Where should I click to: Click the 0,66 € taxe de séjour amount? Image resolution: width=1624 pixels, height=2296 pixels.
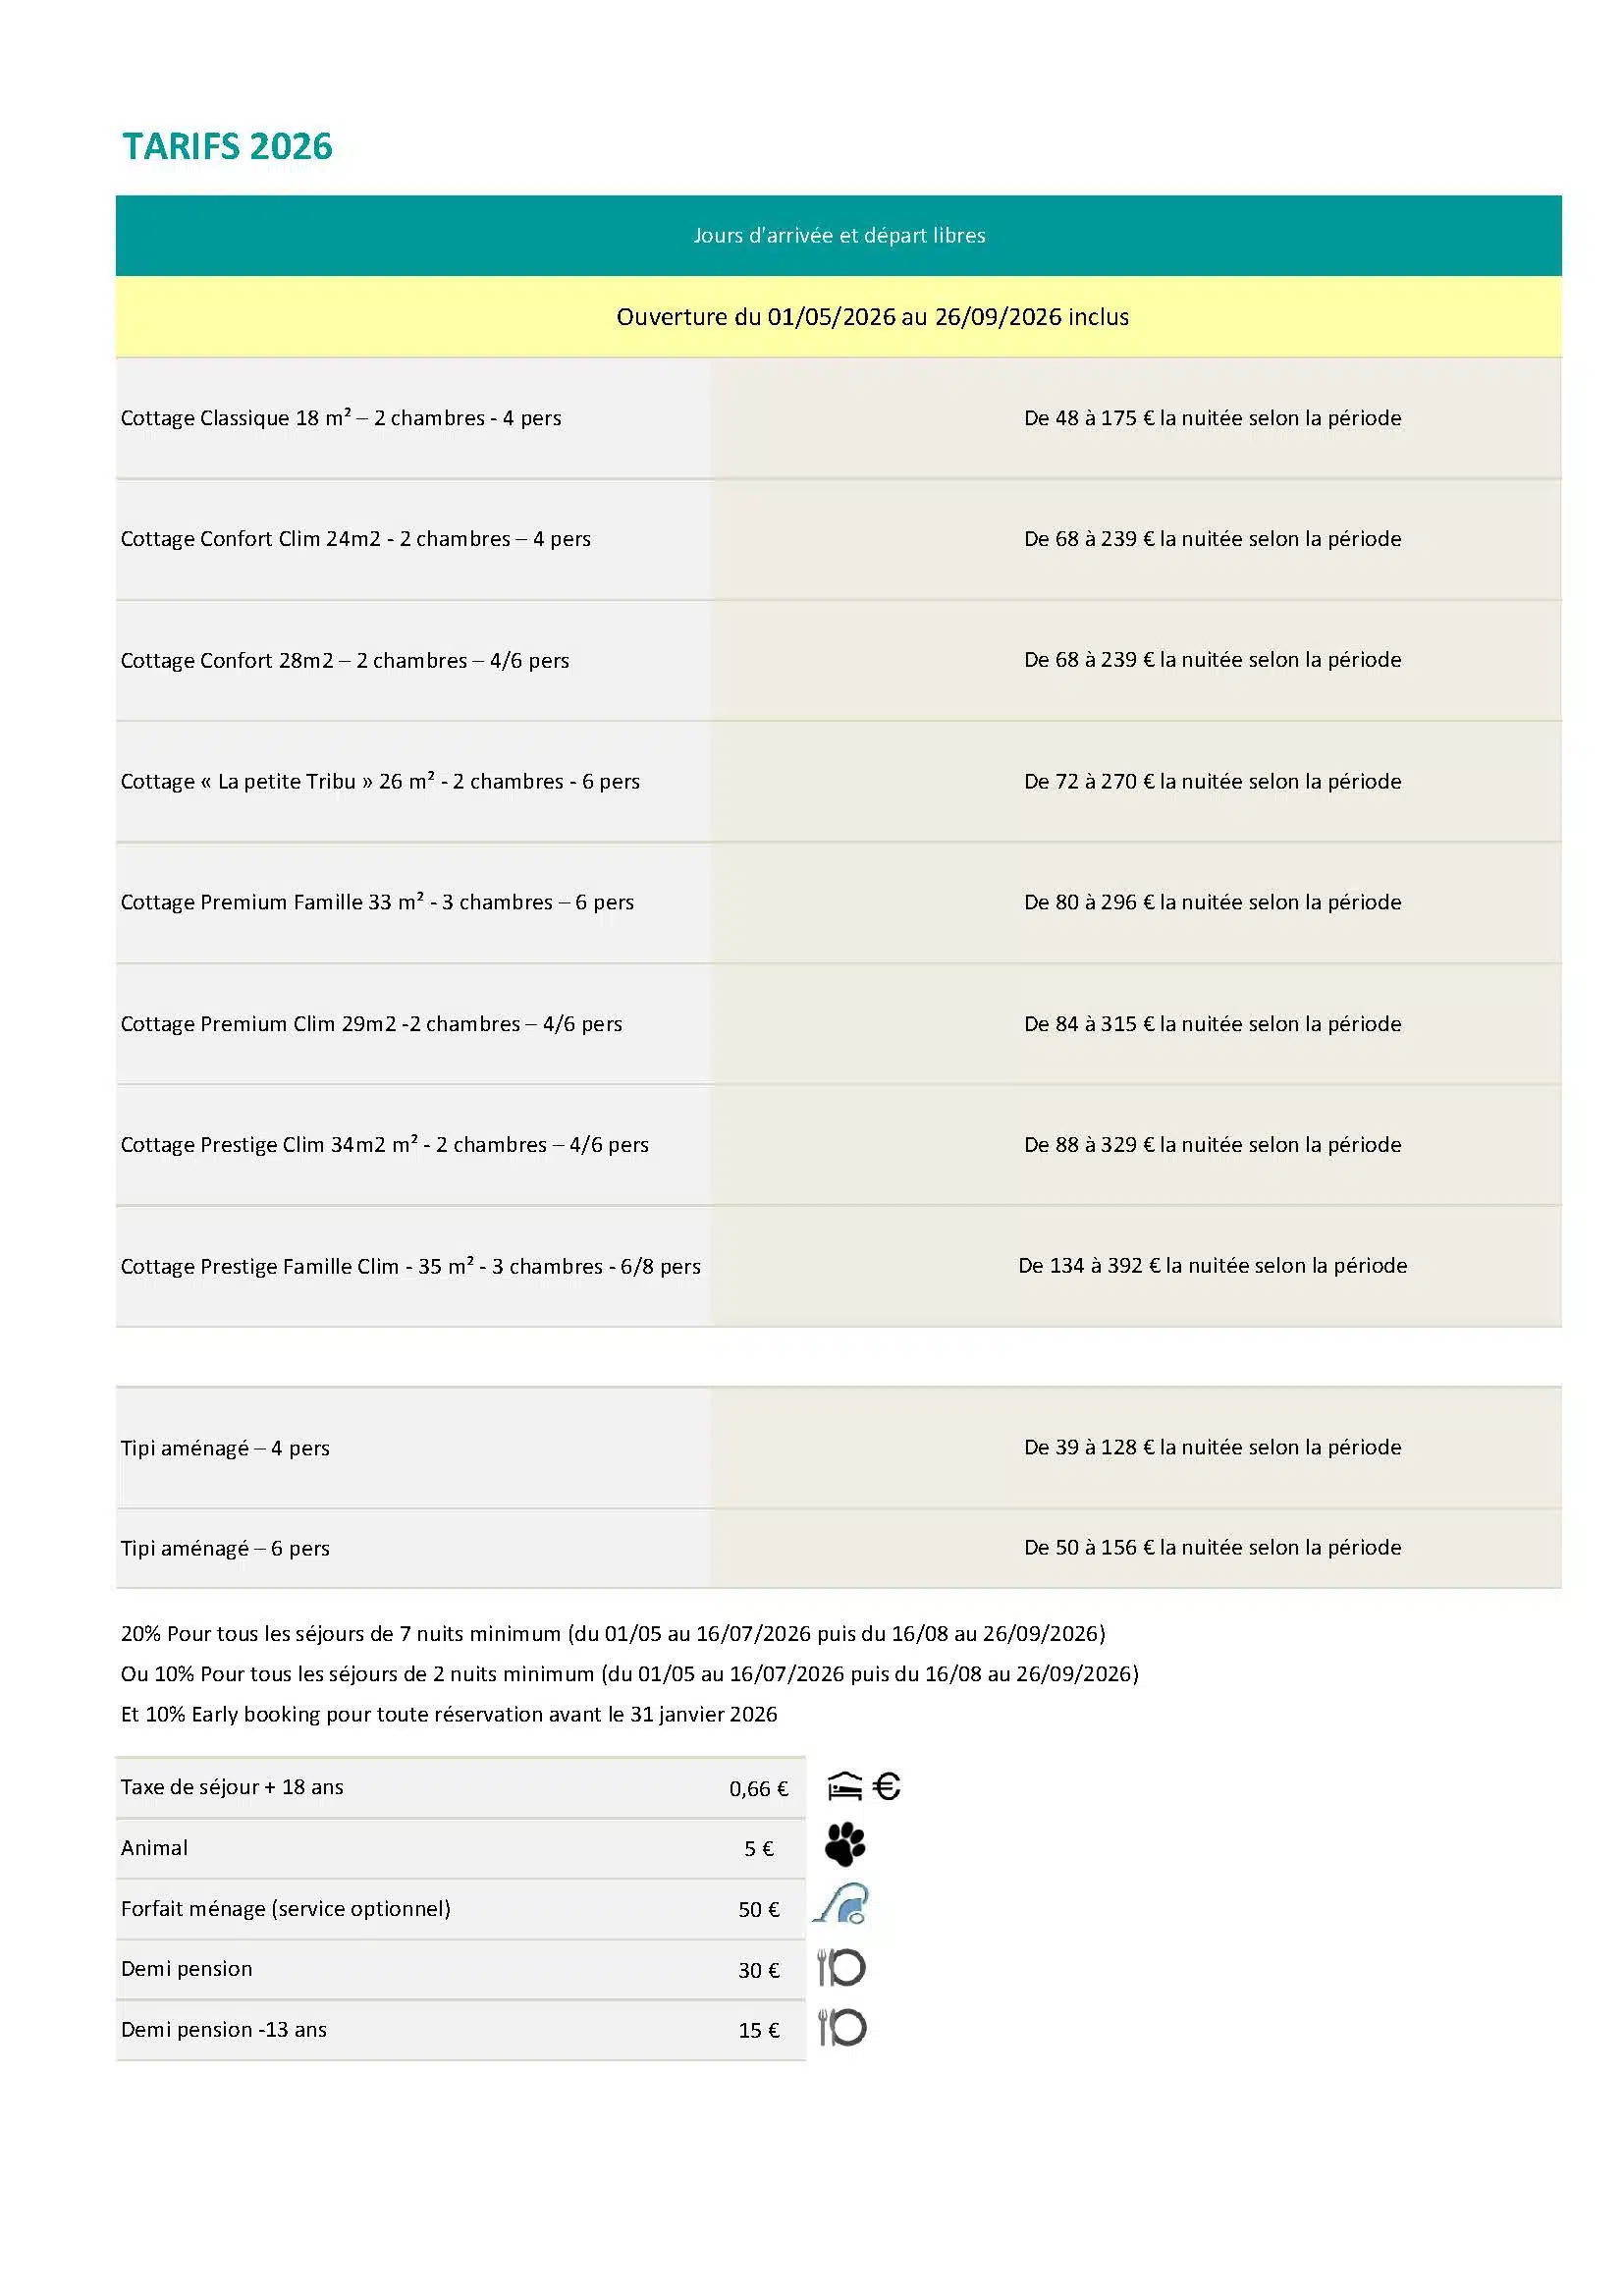tap(758, 1788)
